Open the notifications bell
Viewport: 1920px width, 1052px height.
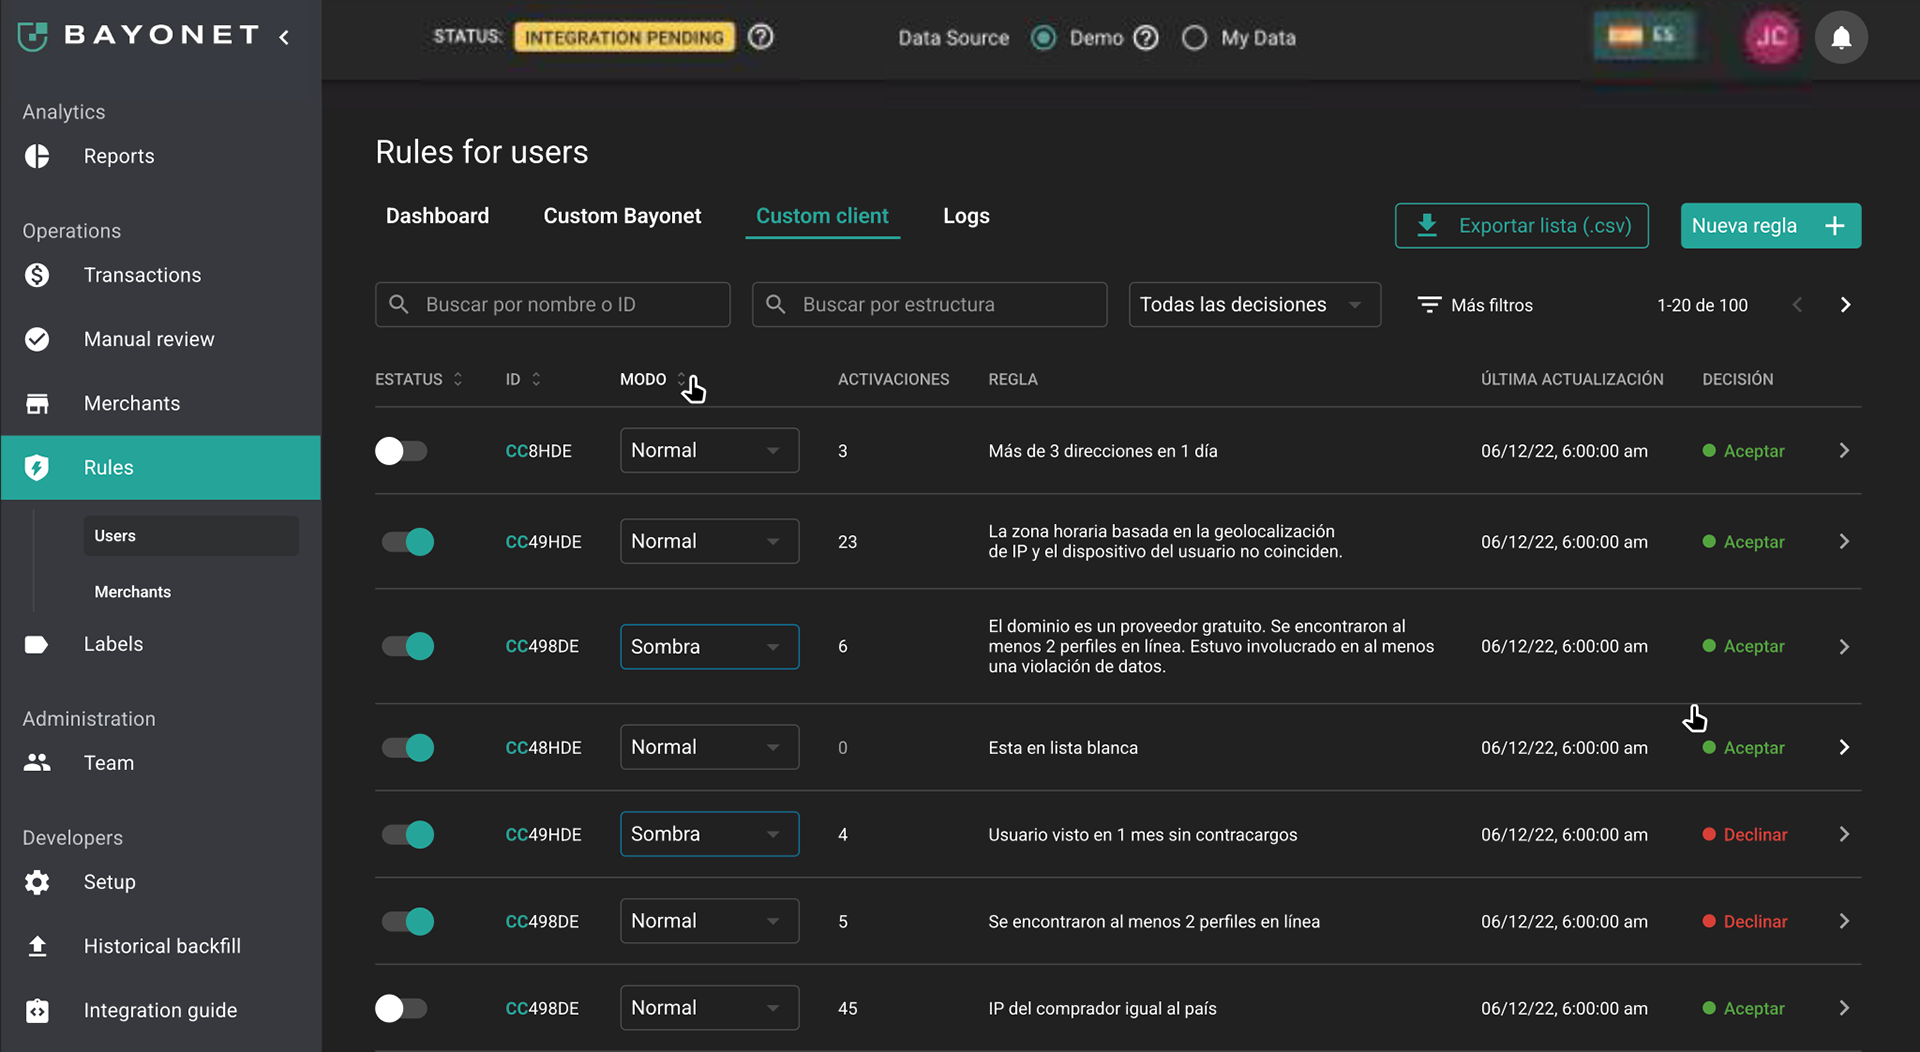click(1841, 38)
